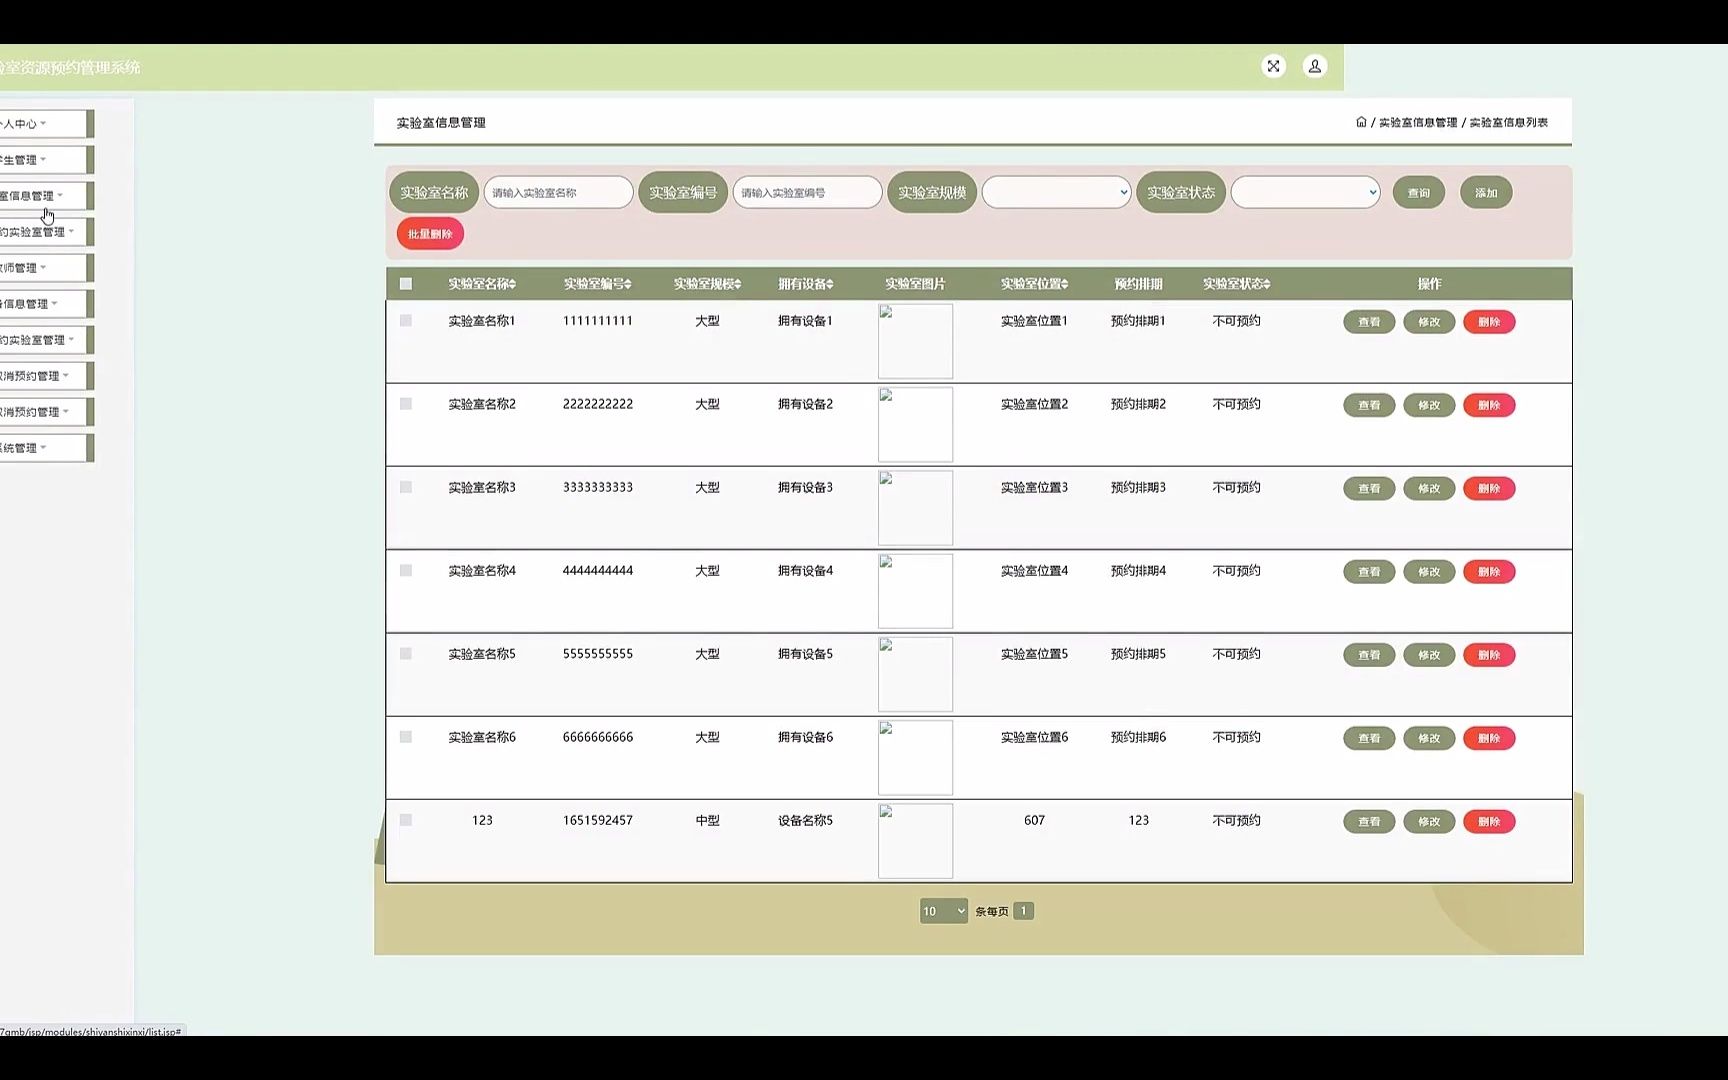1728x1080 pixels.
Task: Check the row for 实验室名称3
Action: 406,487
